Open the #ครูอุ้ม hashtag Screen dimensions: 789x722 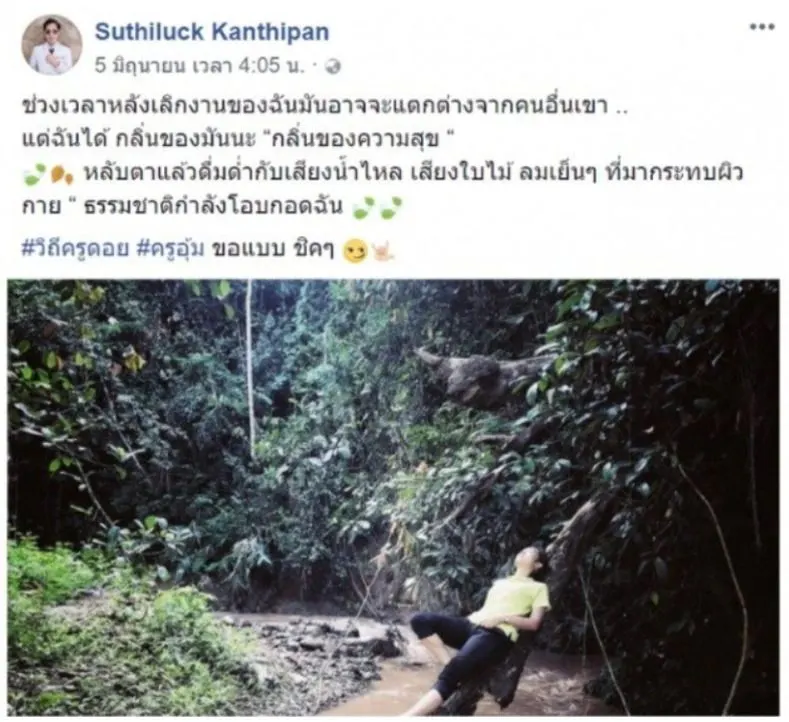pos(171,249)
